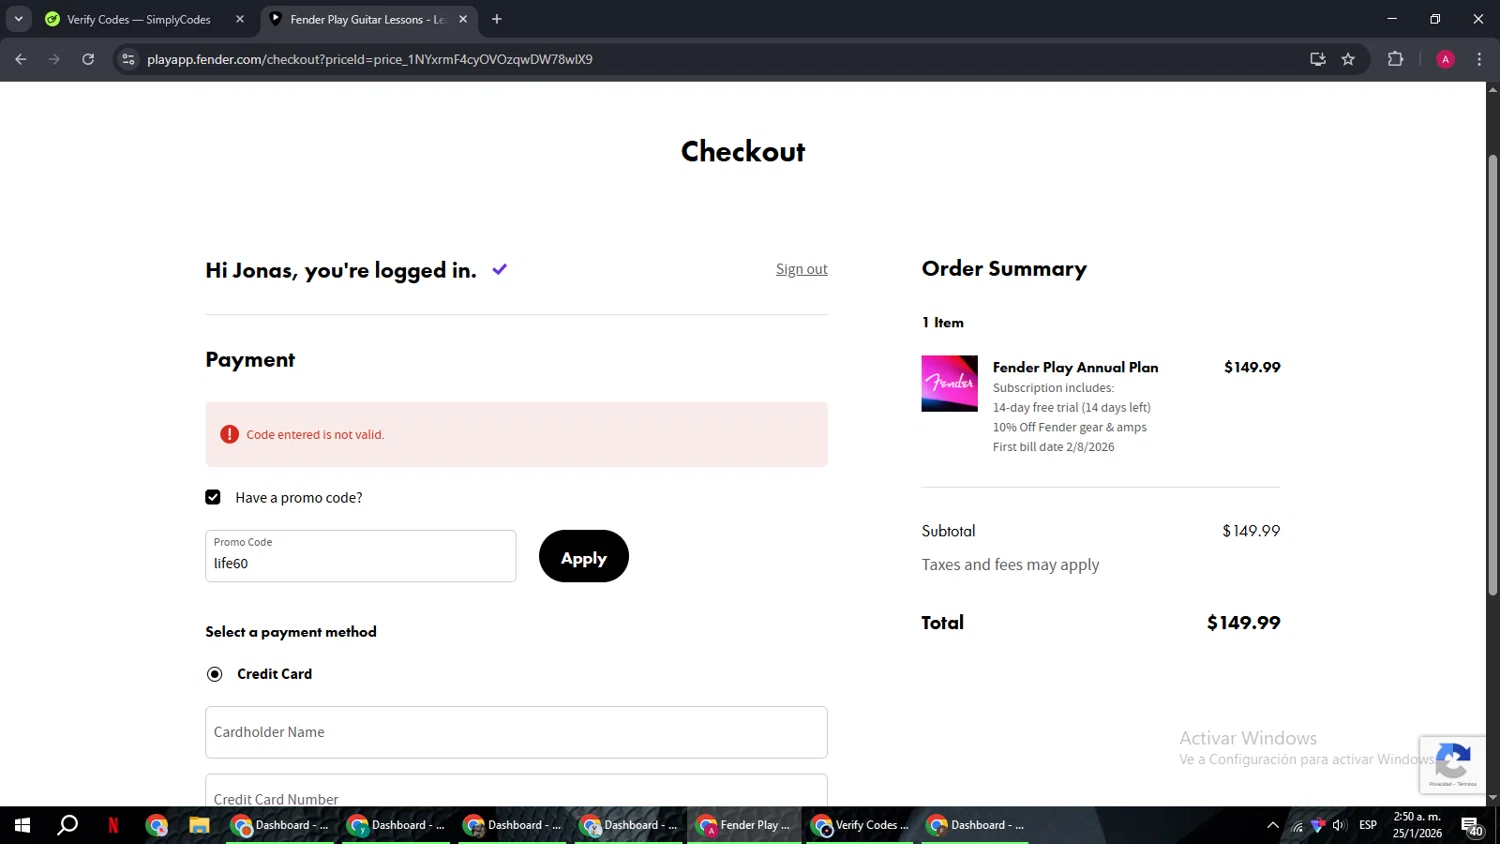Image resolution: width=1500 pixels, height=844 pixels.
Task: Click the red error alert icon
Action: pos(229,434)
